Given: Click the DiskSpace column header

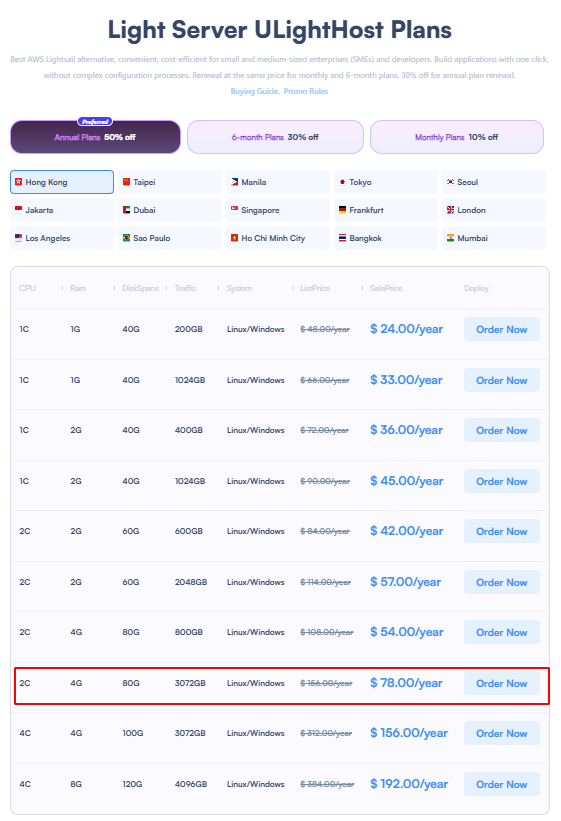Looking at the screenshot, I should point(140,289).
